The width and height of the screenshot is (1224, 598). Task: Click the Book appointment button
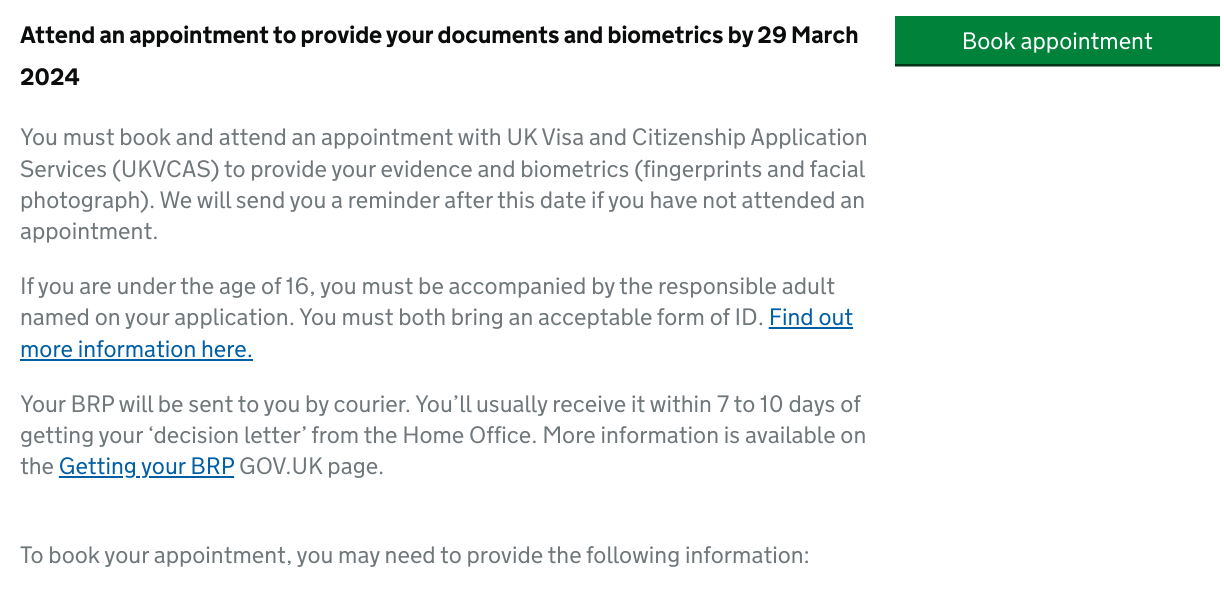(1056, 41)
